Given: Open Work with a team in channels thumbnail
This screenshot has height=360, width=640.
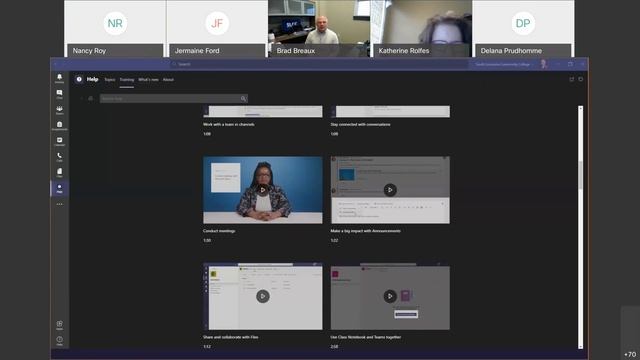Looking at the screenshot, I should pos(263,111).
